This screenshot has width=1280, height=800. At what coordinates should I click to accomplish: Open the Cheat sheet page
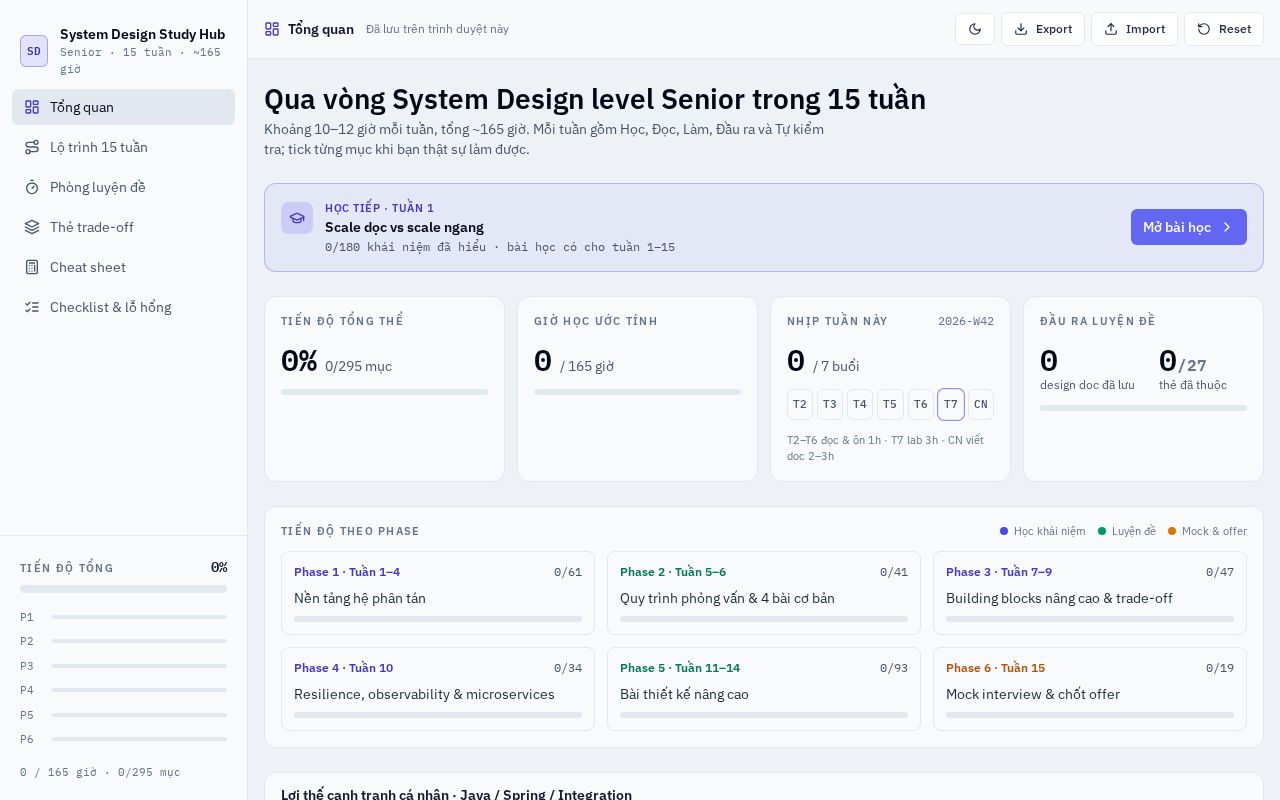[123, 267]
